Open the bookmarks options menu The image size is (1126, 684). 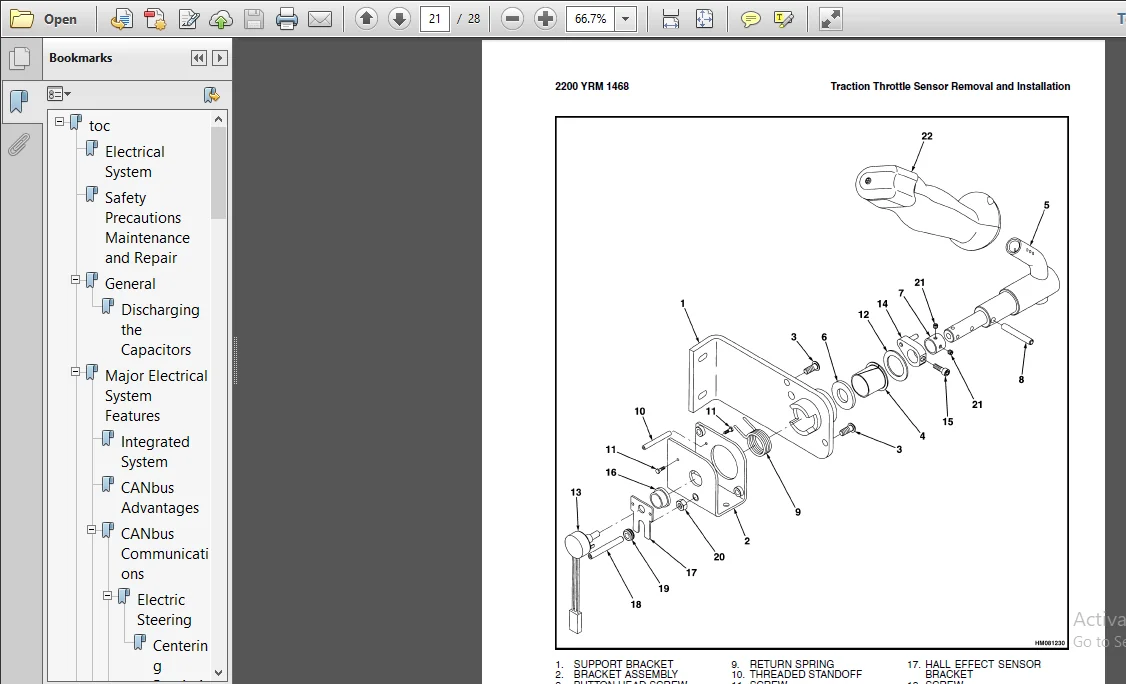tap(59, 94)
